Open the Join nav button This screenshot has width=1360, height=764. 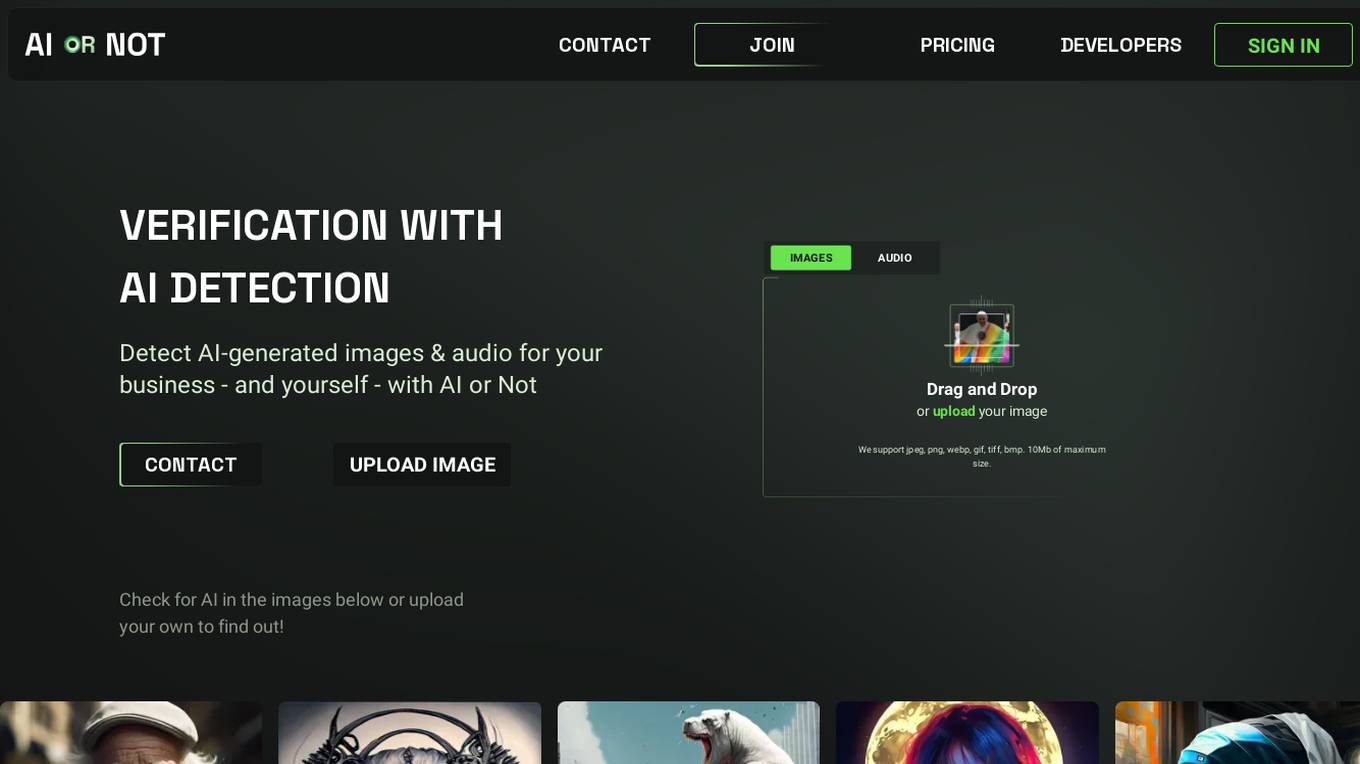click(772, 45)
